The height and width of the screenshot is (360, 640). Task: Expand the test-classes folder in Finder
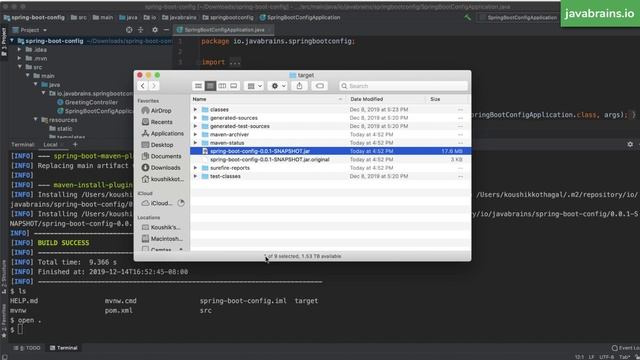(x=195, y=176)
